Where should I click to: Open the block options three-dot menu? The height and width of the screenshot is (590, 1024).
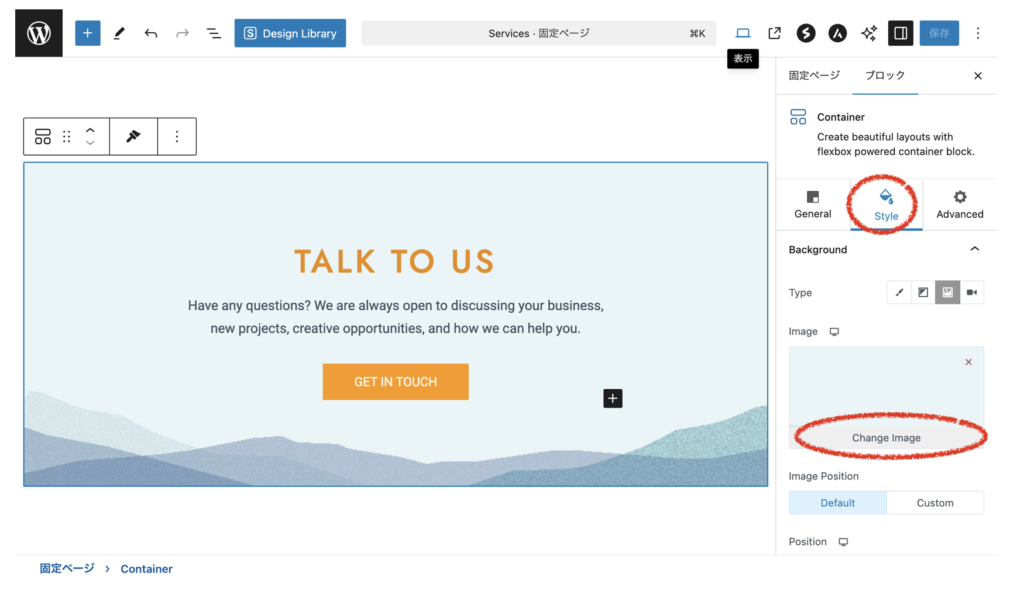pyautogui.click(x=177, y=137)
